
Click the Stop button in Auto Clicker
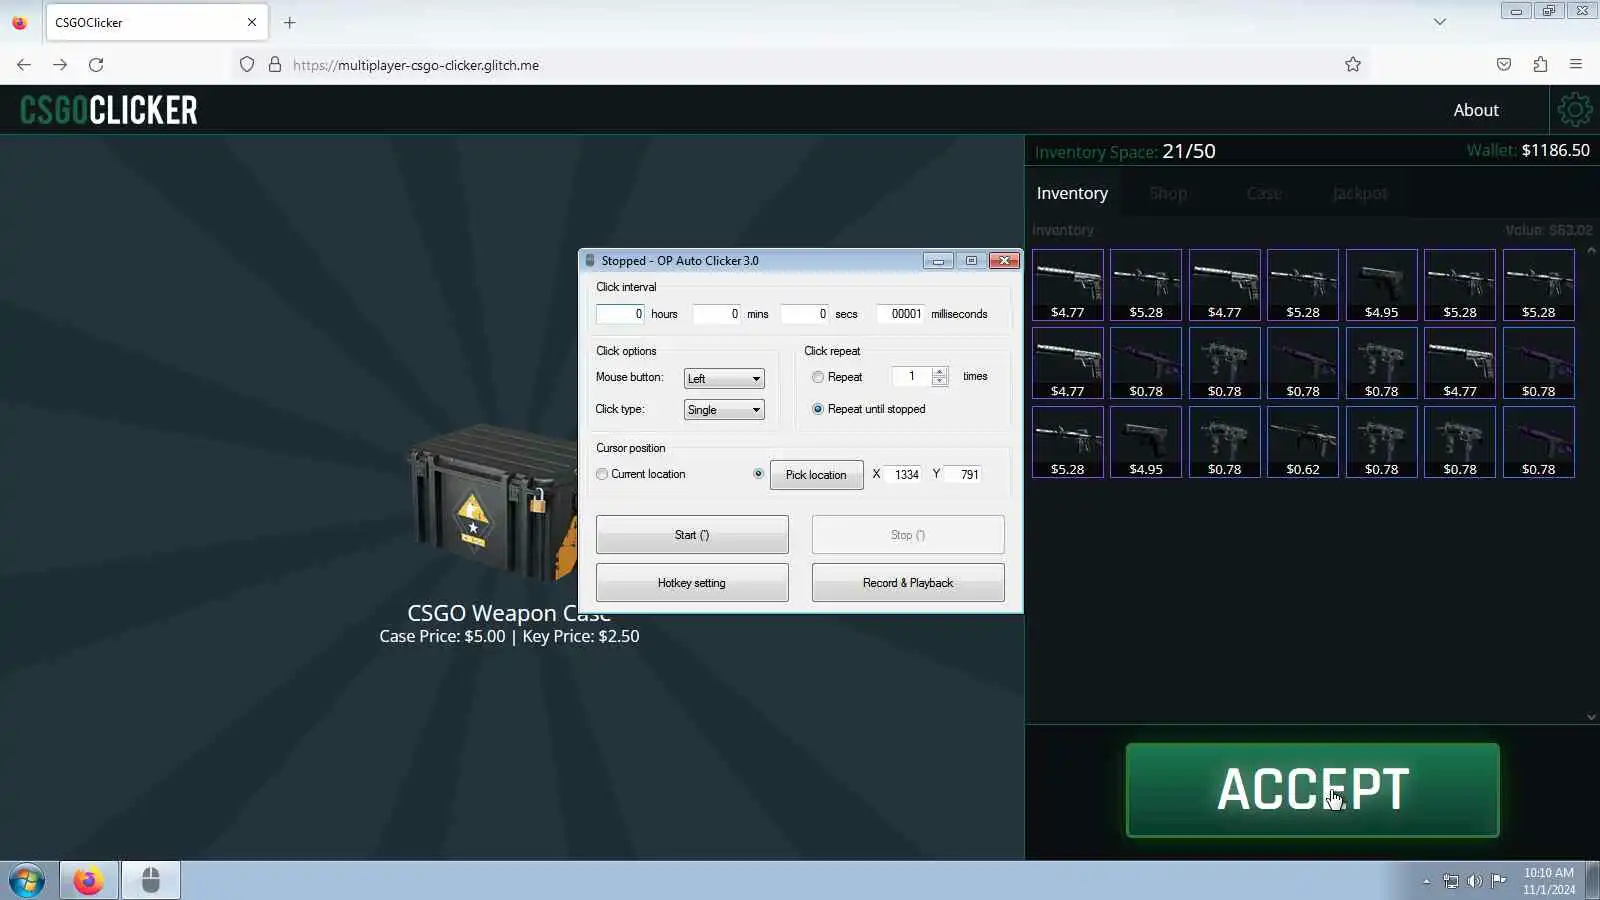(908, 535)
